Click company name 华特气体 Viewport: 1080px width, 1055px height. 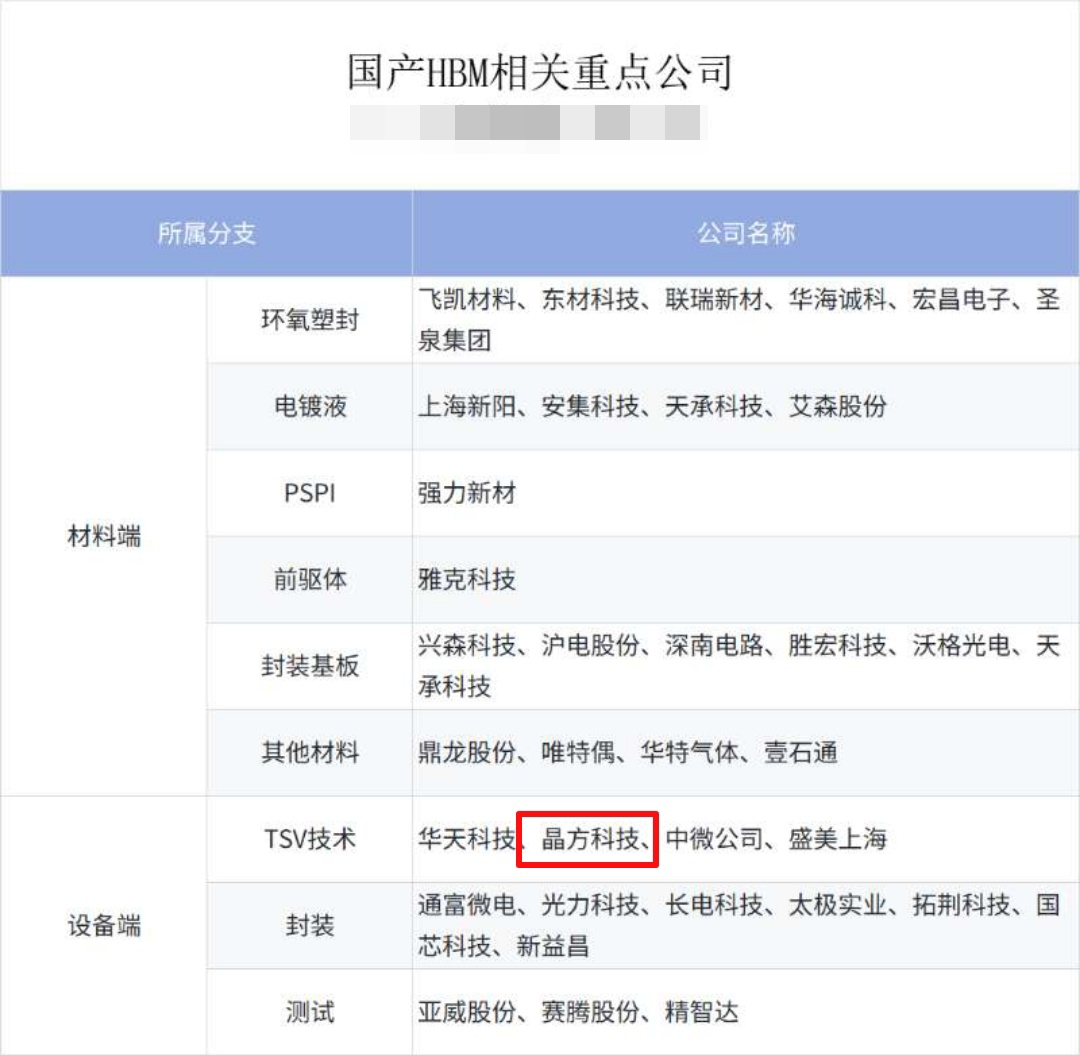(689, 752)
